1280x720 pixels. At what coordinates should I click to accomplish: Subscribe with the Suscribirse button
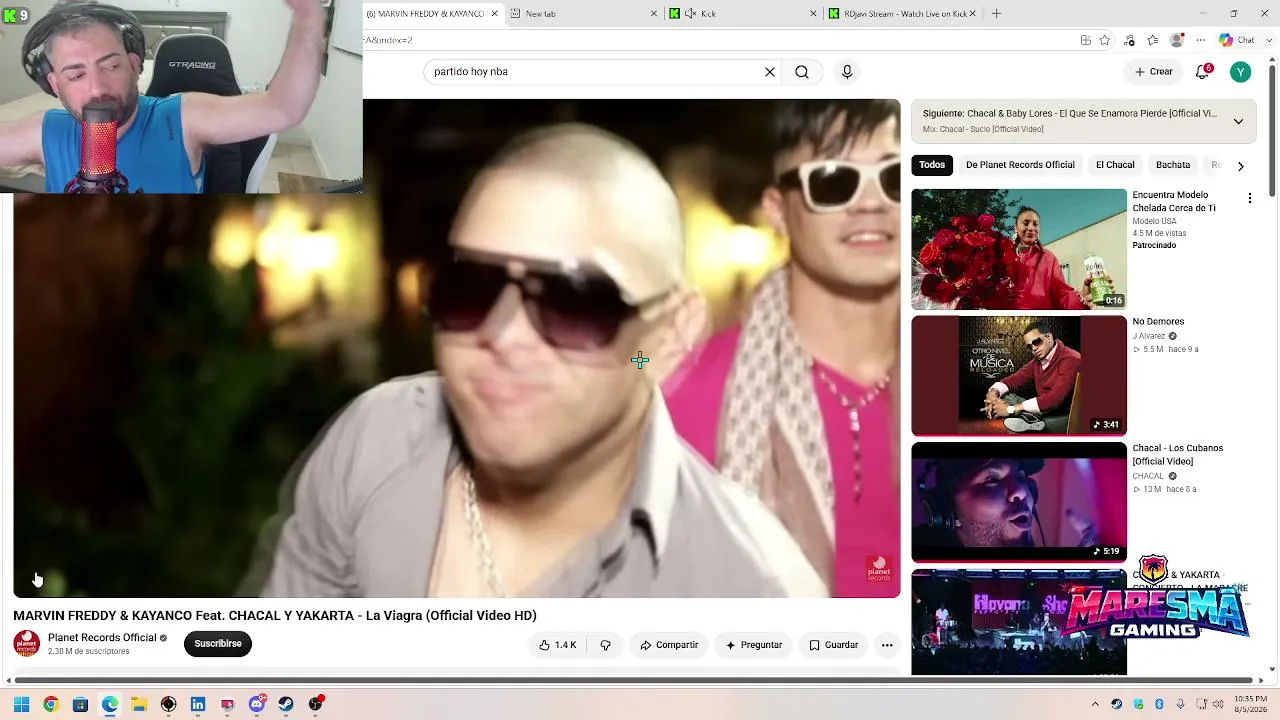[218, 644]
